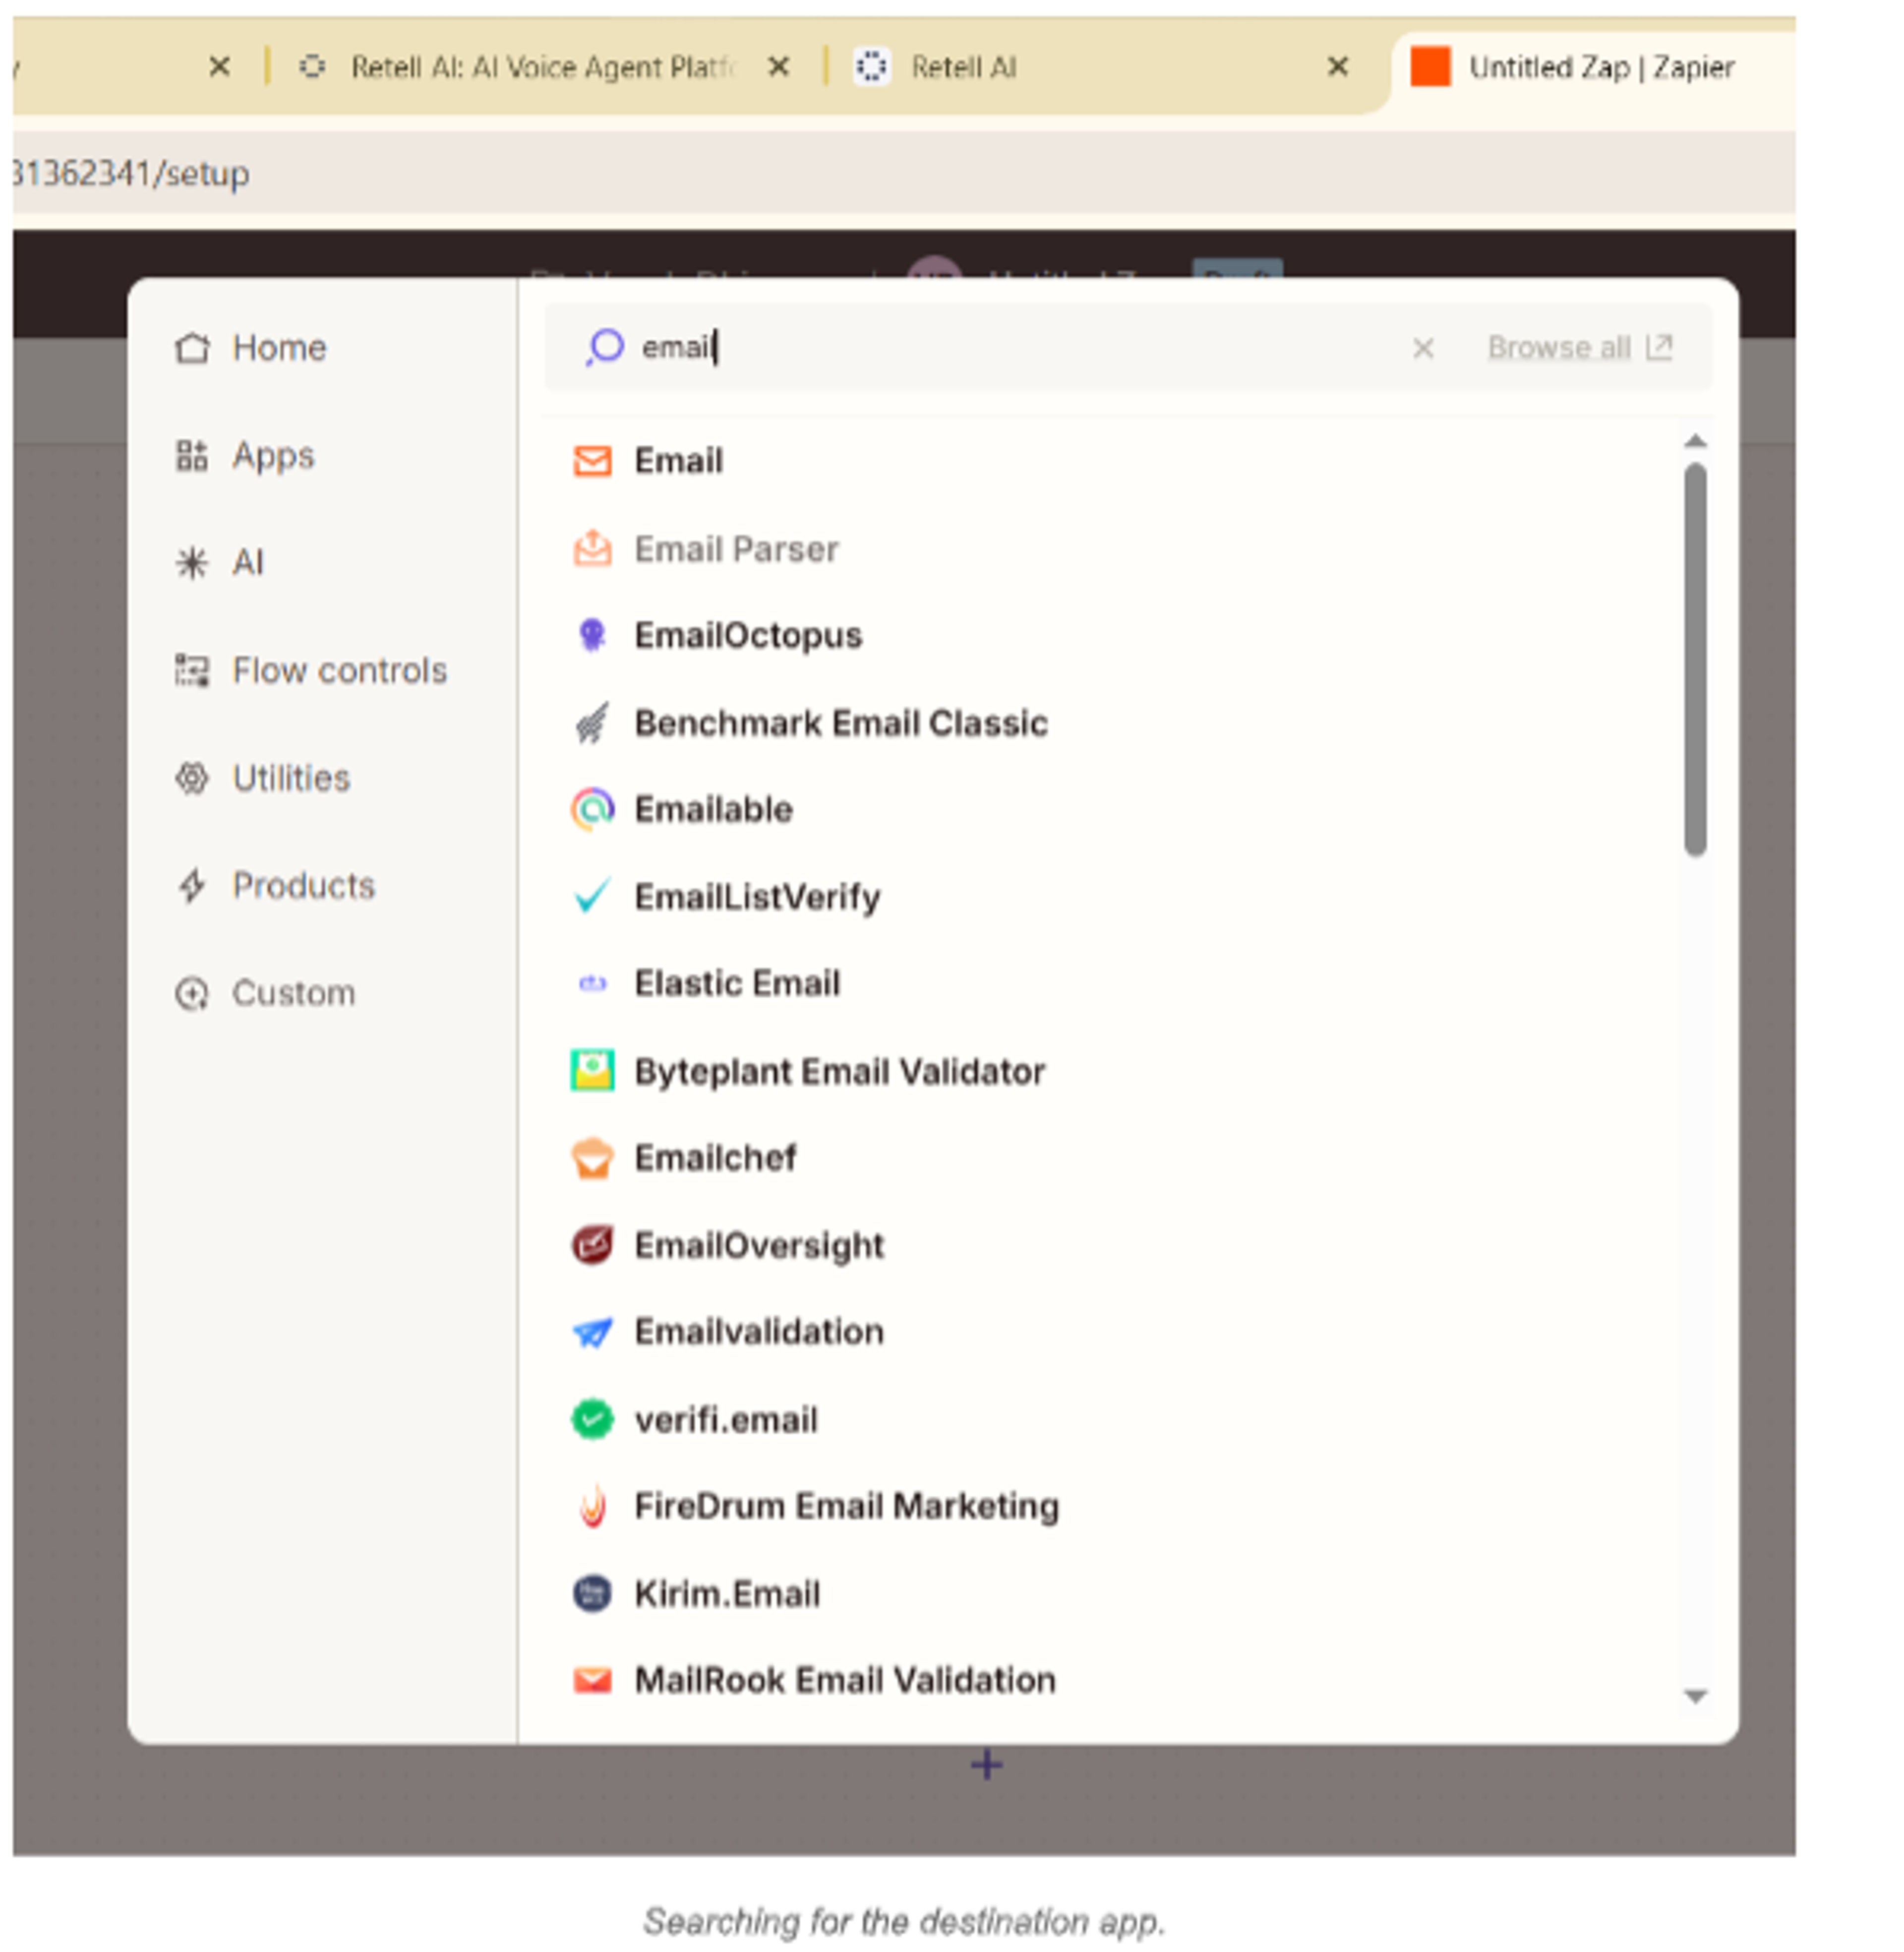Screen dimensions: 1904x1952
Task: Click the EmailOctopus purple octopus icon
Action: pos(592,635)
